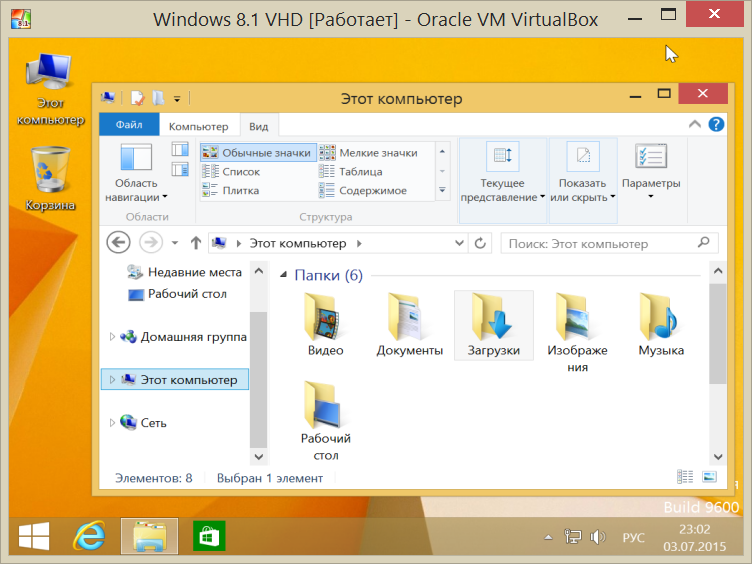
Task: Click the layout gallery down arrow
Action: pos(442,171)
